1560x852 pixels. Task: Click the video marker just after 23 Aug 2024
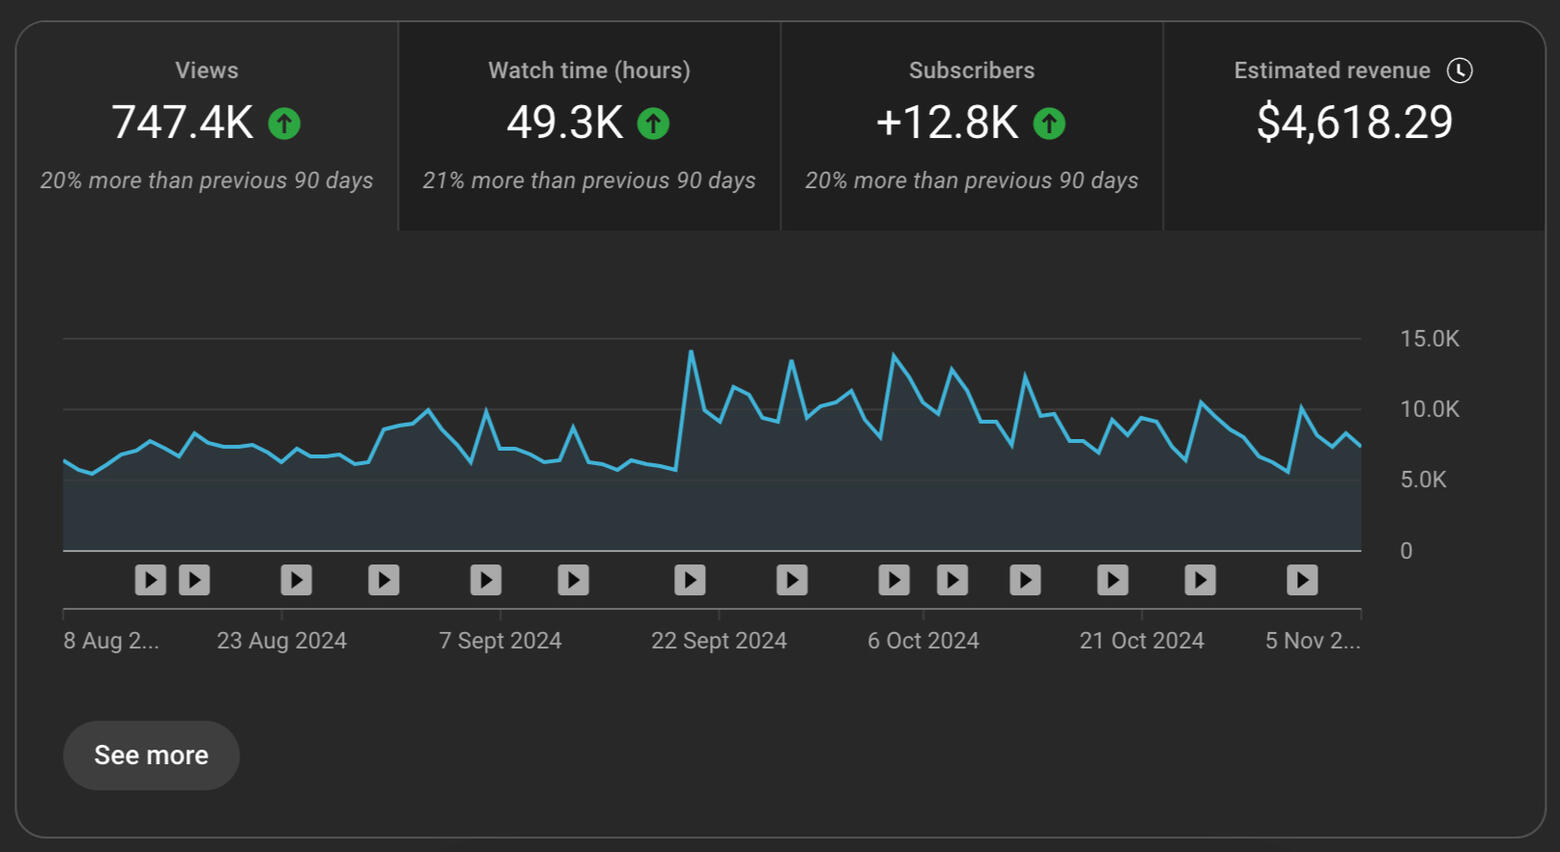point(296,580)
